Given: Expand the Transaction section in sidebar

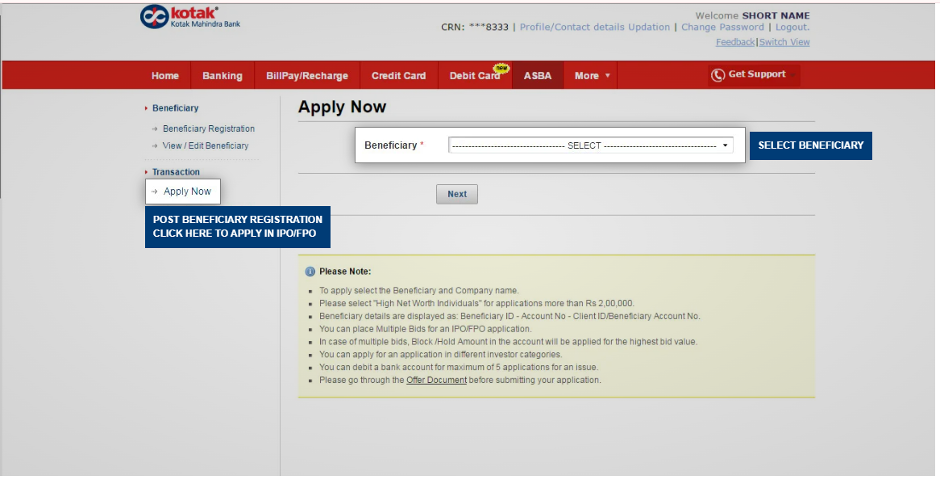Looking at the screenshot, I should click(x=175, y=172).
